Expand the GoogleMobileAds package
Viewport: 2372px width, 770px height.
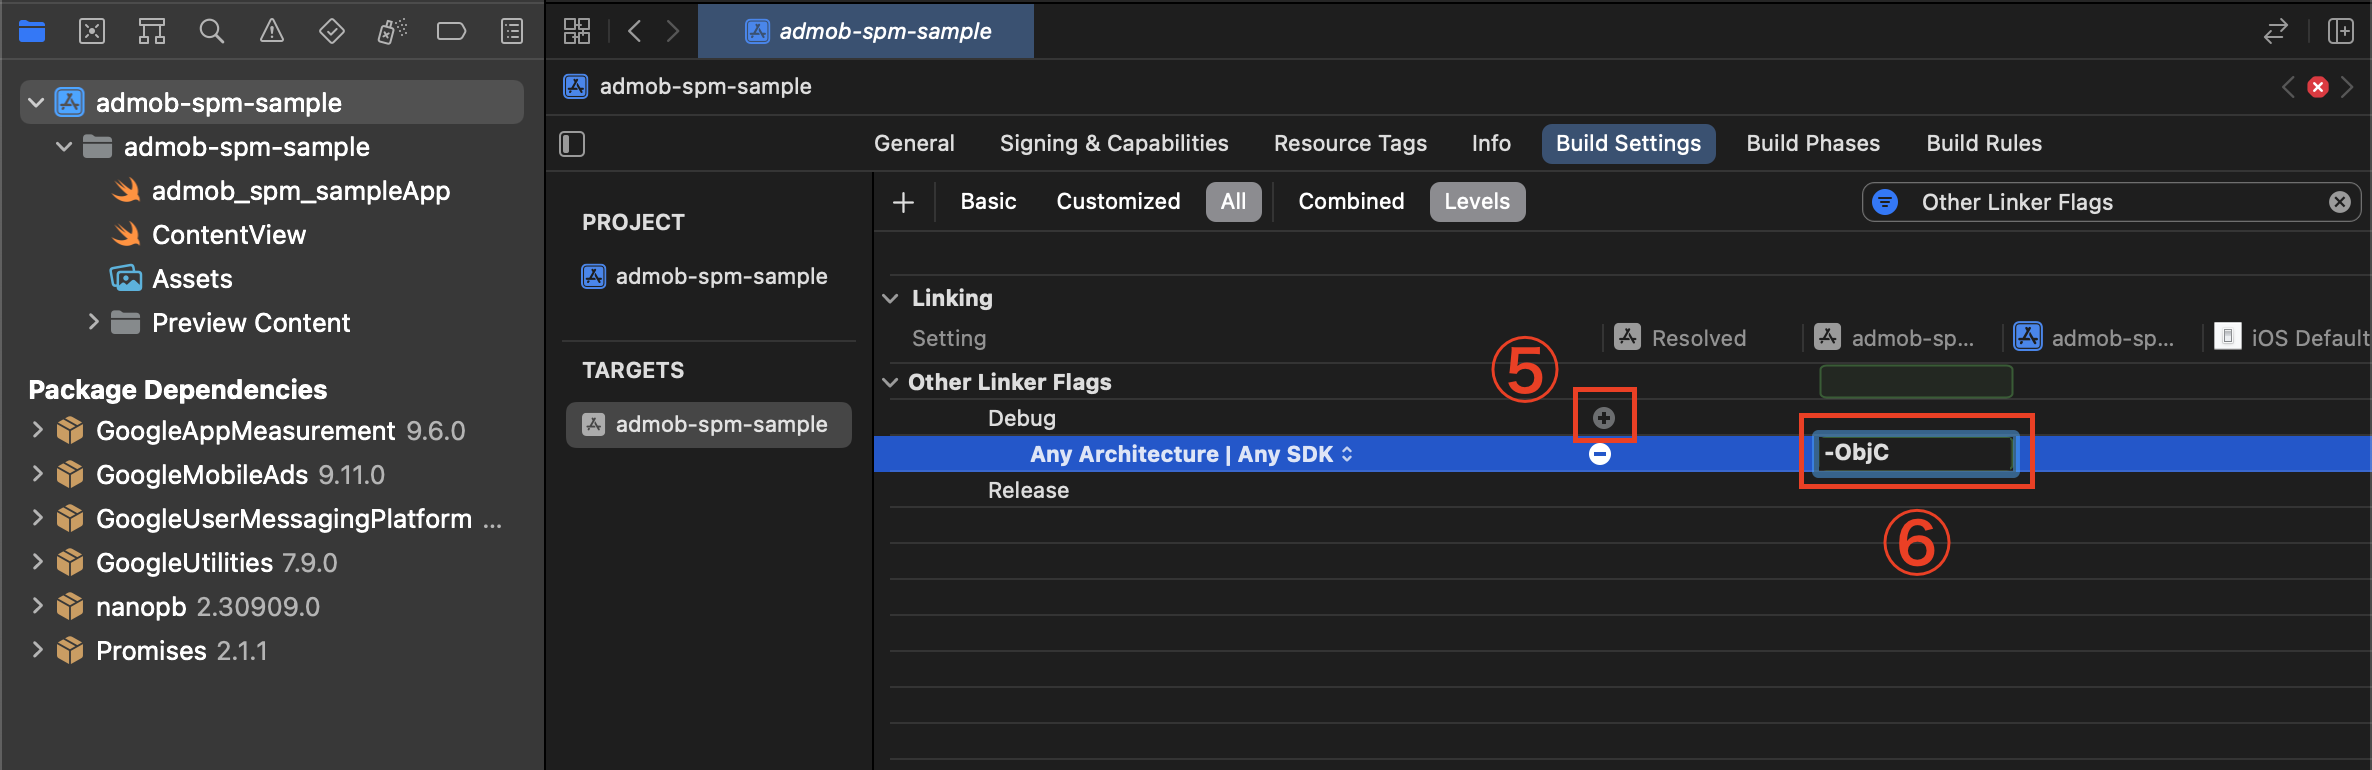(x=37, y=474)
